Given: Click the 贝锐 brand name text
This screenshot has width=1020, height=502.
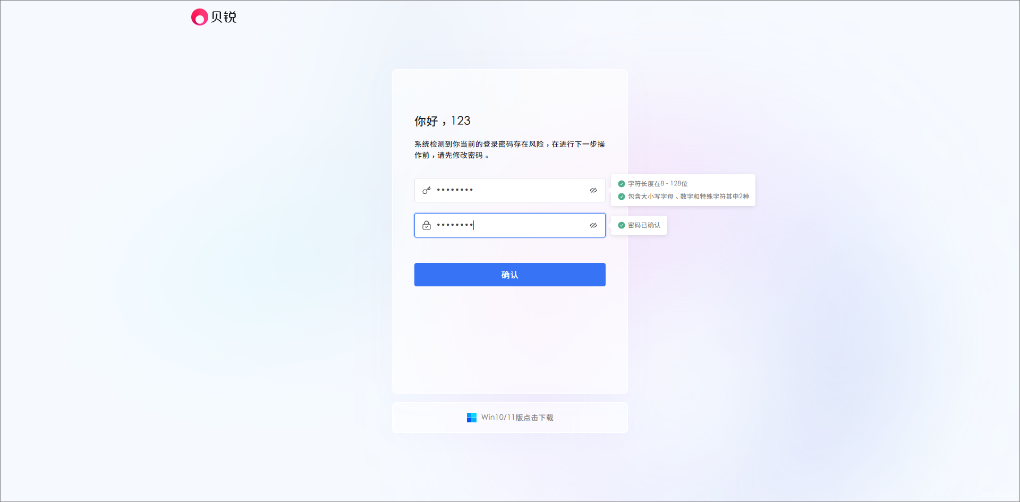Looking at the screenshot, I should click(x=224, y=17).
